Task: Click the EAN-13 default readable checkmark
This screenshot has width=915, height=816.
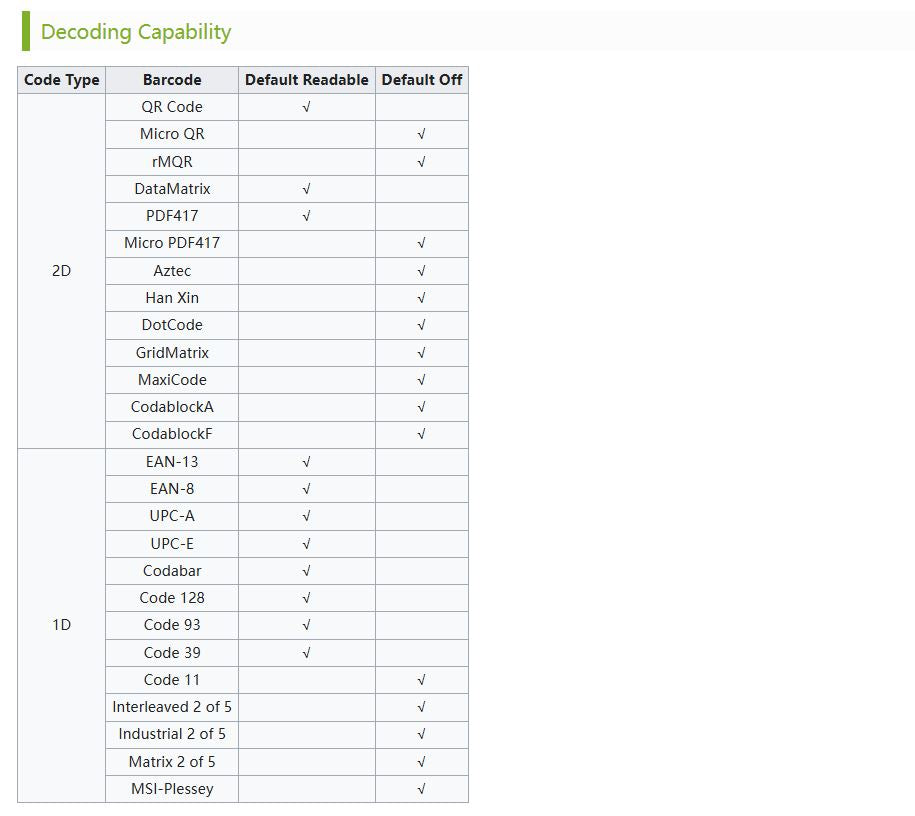Action: [x=306, y=462]
